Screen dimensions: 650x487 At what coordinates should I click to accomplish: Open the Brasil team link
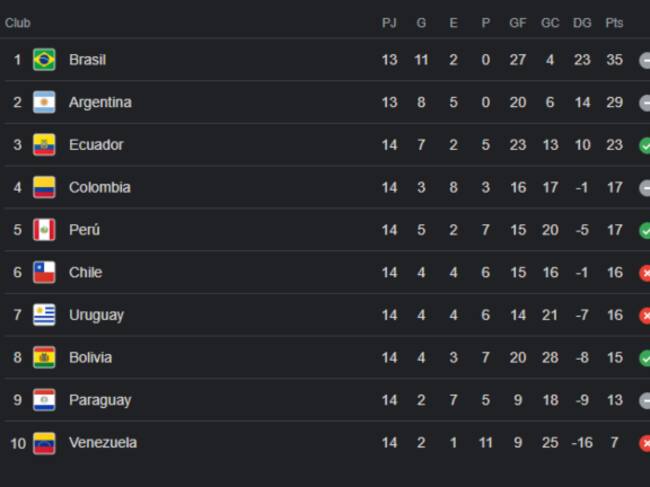pyautogui.click(x=87, y=60)
